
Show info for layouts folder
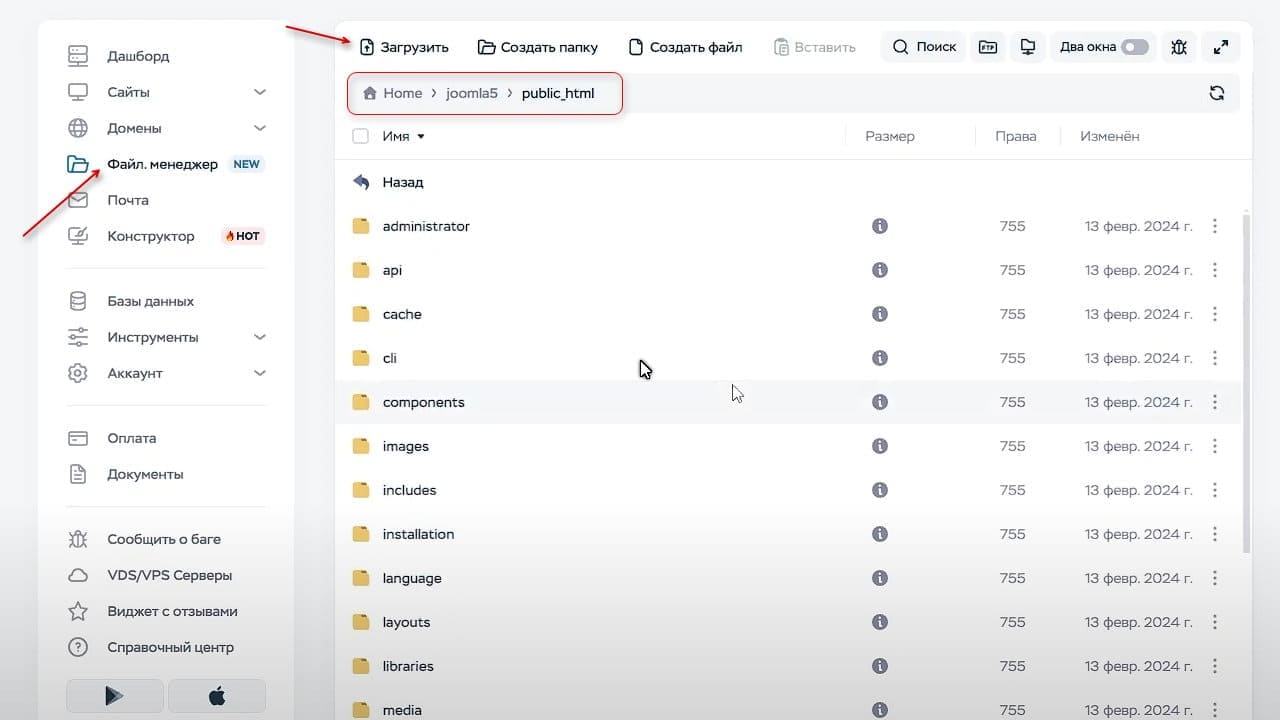coord(880,622)
